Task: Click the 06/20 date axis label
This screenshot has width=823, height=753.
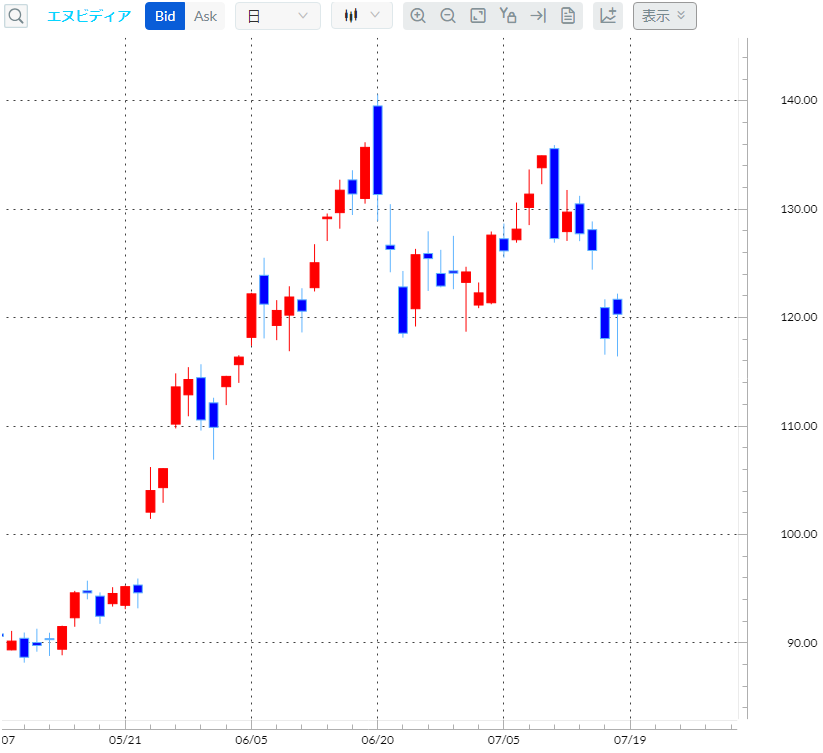Action: pos(377,740)
